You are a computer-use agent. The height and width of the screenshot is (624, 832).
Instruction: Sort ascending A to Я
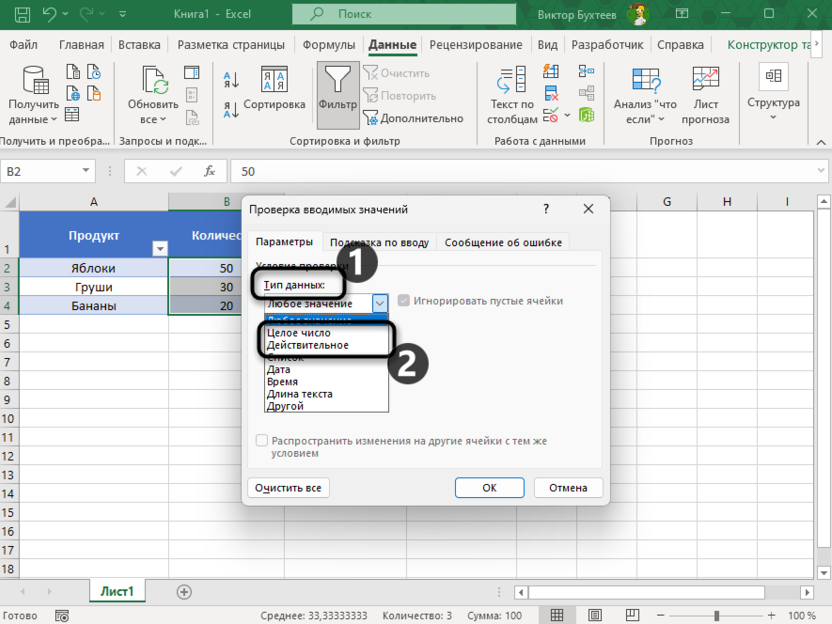(x=231, y=80)
